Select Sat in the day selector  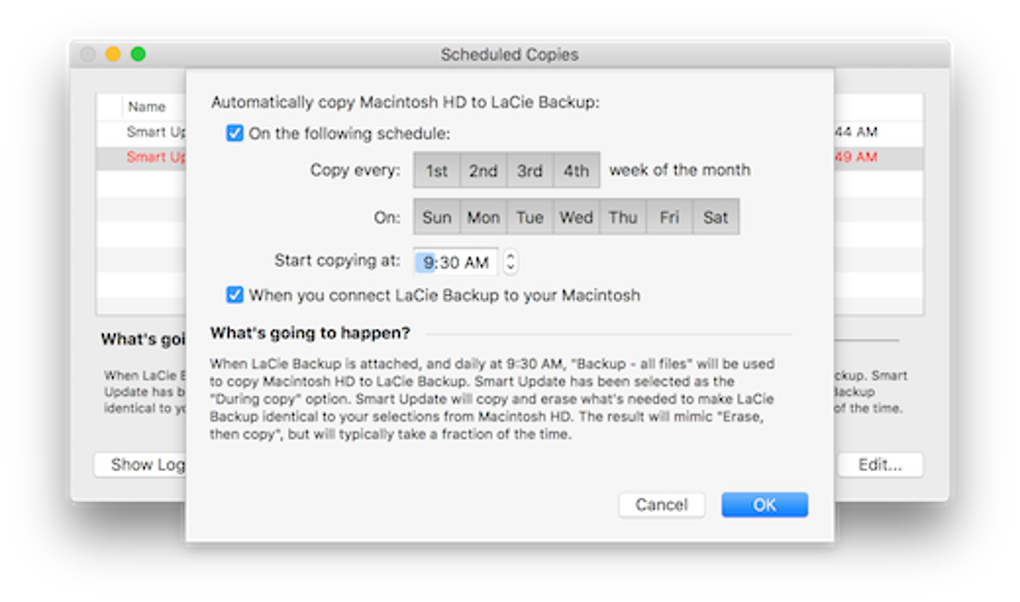click(716, 217)
